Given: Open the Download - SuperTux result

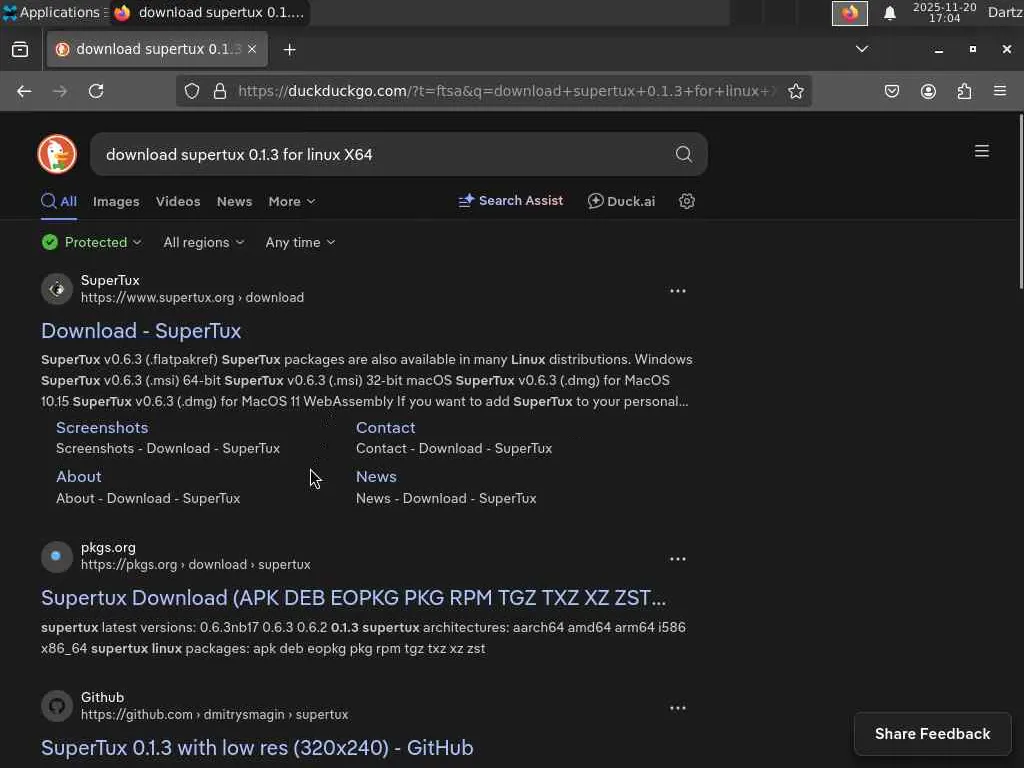Looking at the screenshot, I should pos(141,331).
